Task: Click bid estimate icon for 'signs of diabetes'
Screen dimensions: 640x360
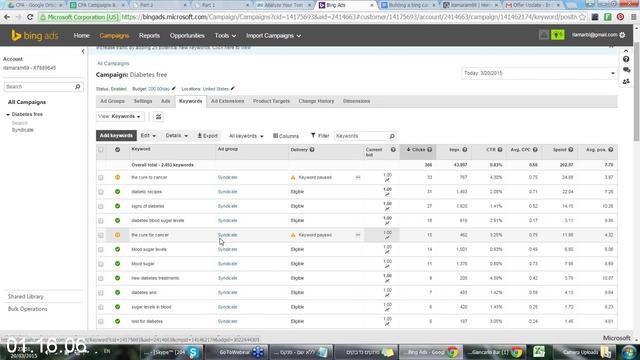Action: coord(387,209)
